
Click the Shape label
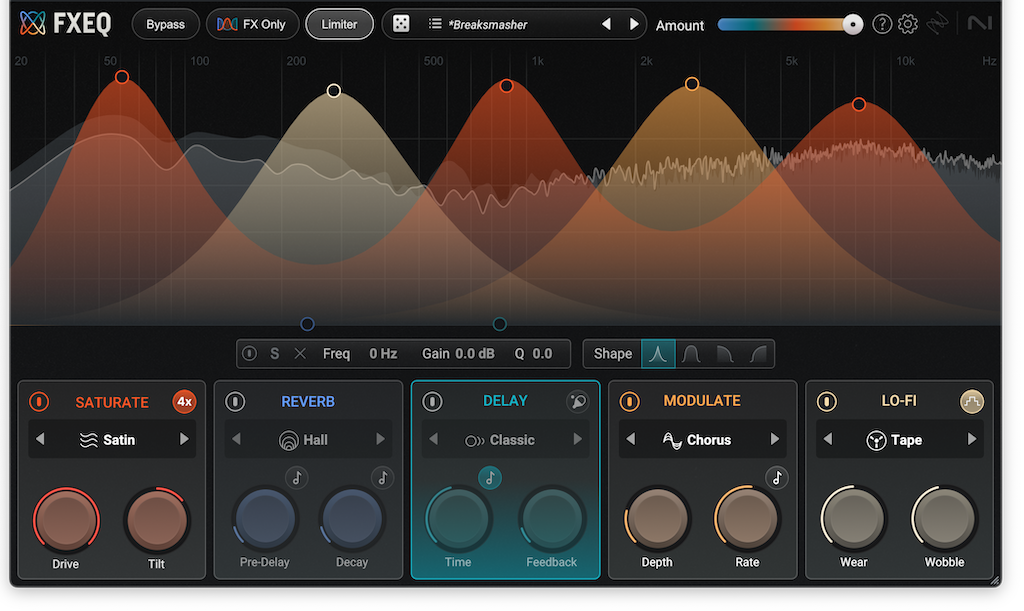(613, 354)
